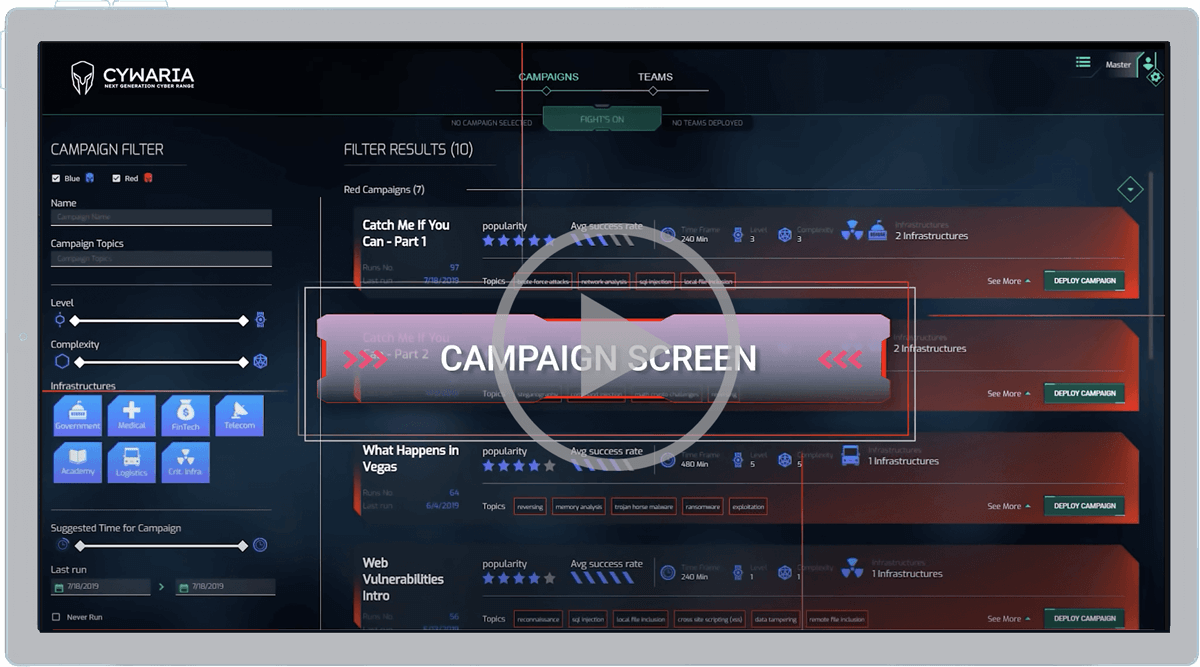Screen dimensions: 1200x667
Task: Adjust the Complexity slider's right handle
Action: pyautogui.click(x=244, y=362)
